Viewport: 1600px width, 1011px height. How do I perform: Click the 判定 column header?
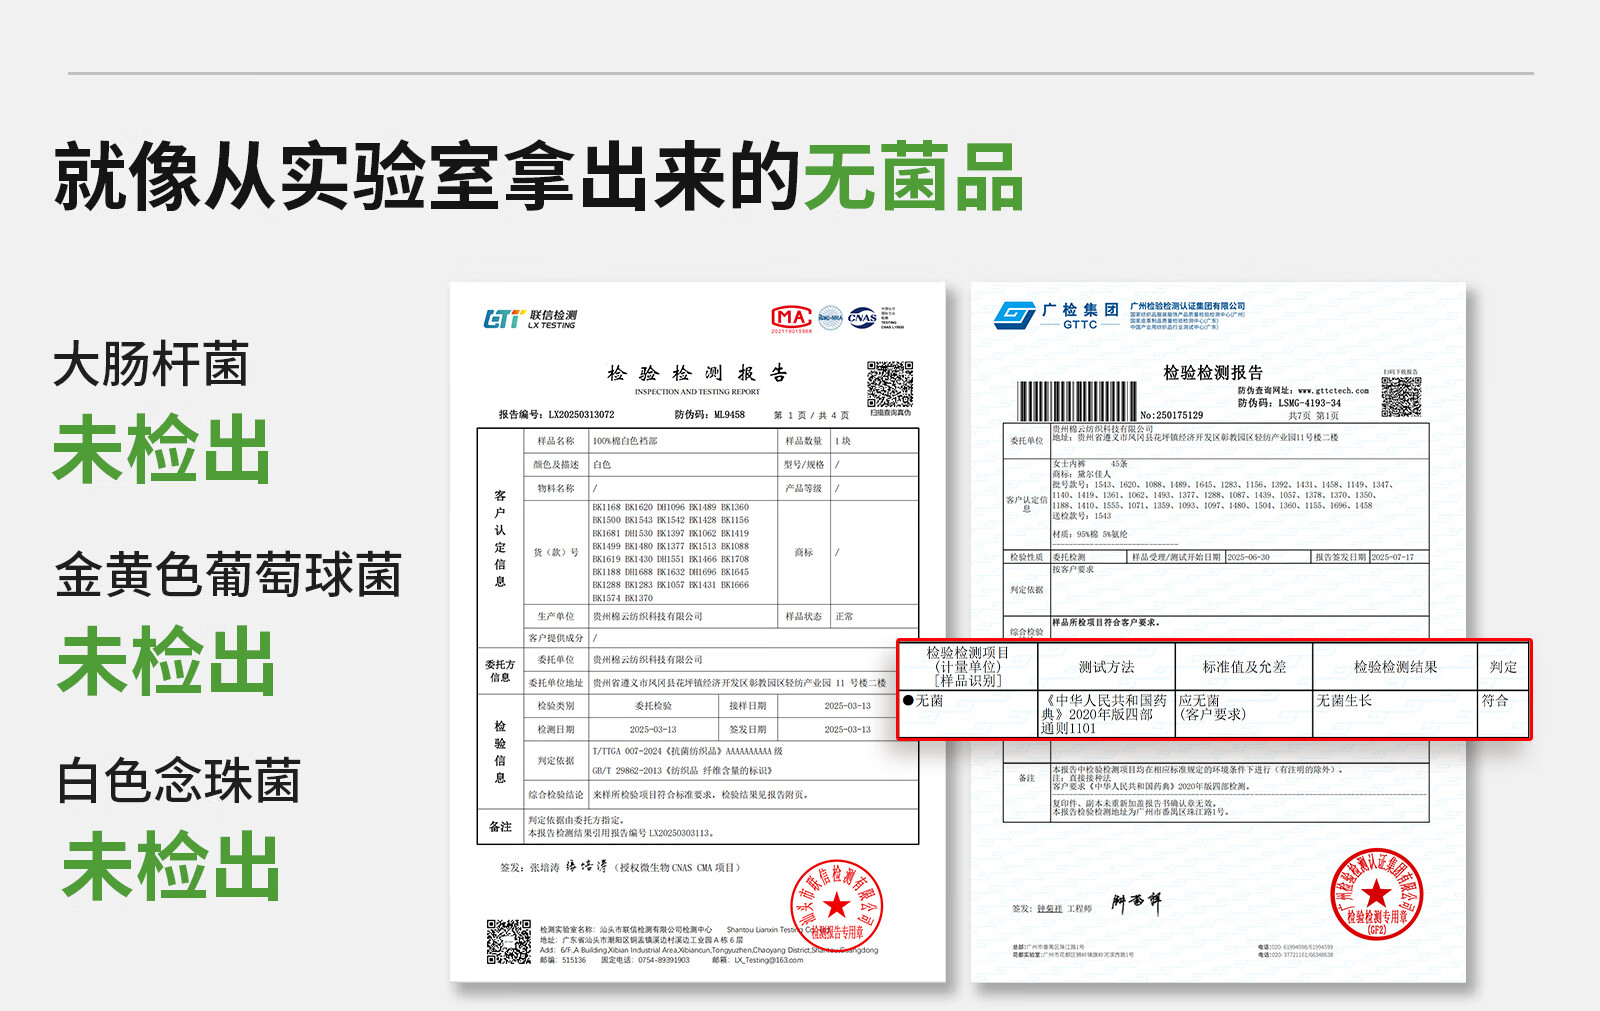pos(1503,667)
